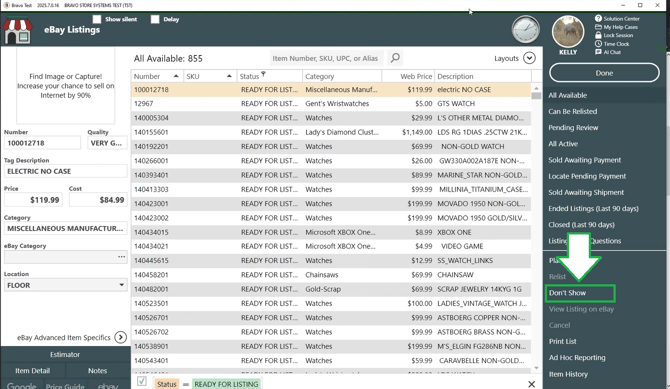The width and height of the screenshot is (670, 389).
Task: Select Pending Review view
Action: point(573,128)
